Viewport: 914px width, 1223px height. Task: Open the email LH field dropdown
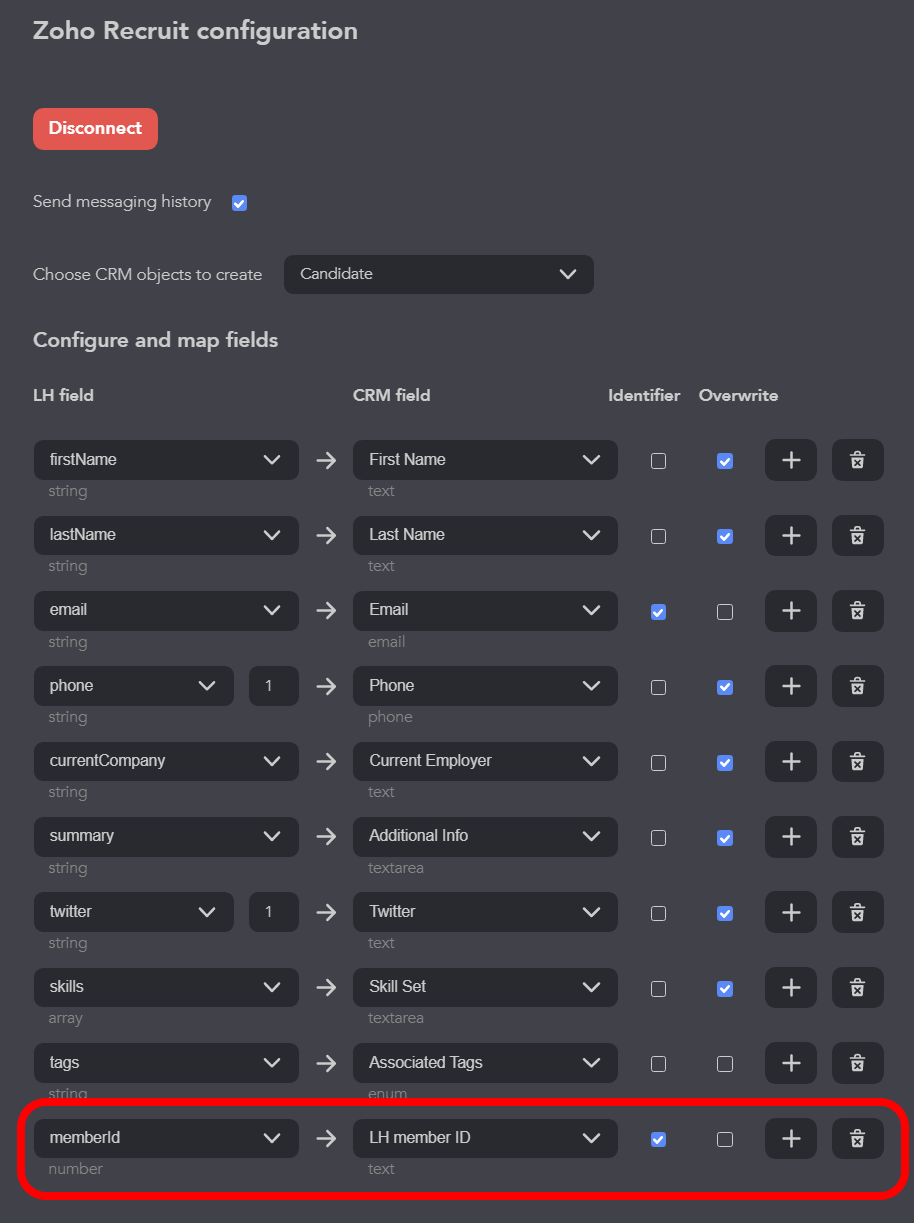coord(166,610)
